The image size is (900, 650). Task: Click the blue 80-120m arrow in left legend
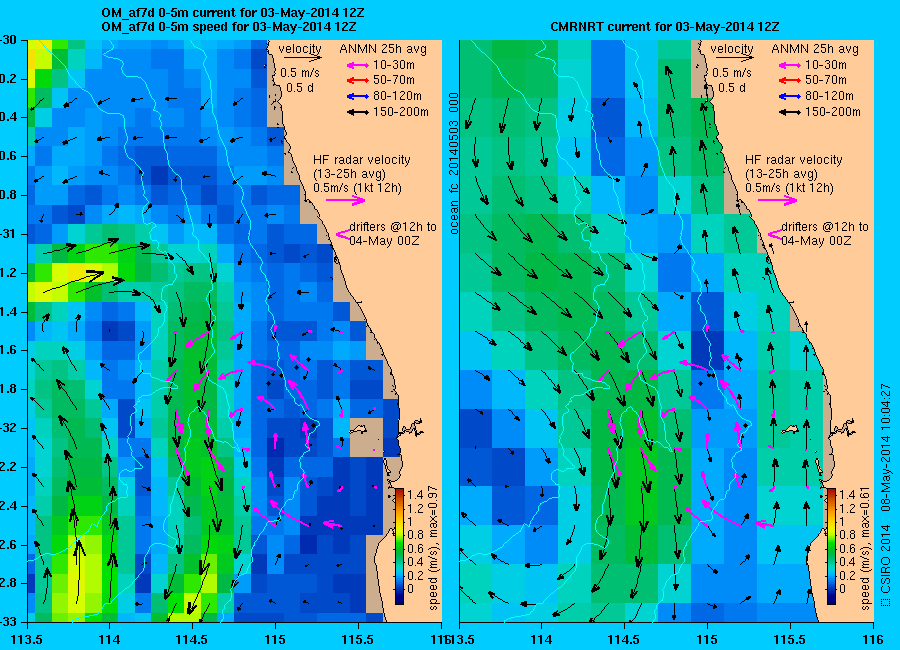tap(357, 96)
